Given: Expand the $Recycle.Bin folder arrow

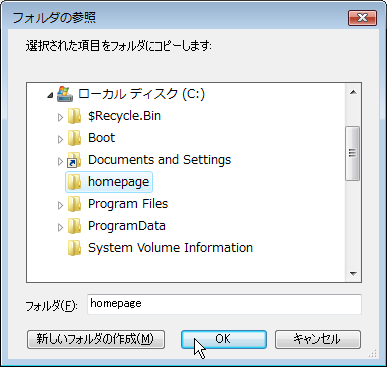Looking at the screenshot, I should click(x=60, y=117).
